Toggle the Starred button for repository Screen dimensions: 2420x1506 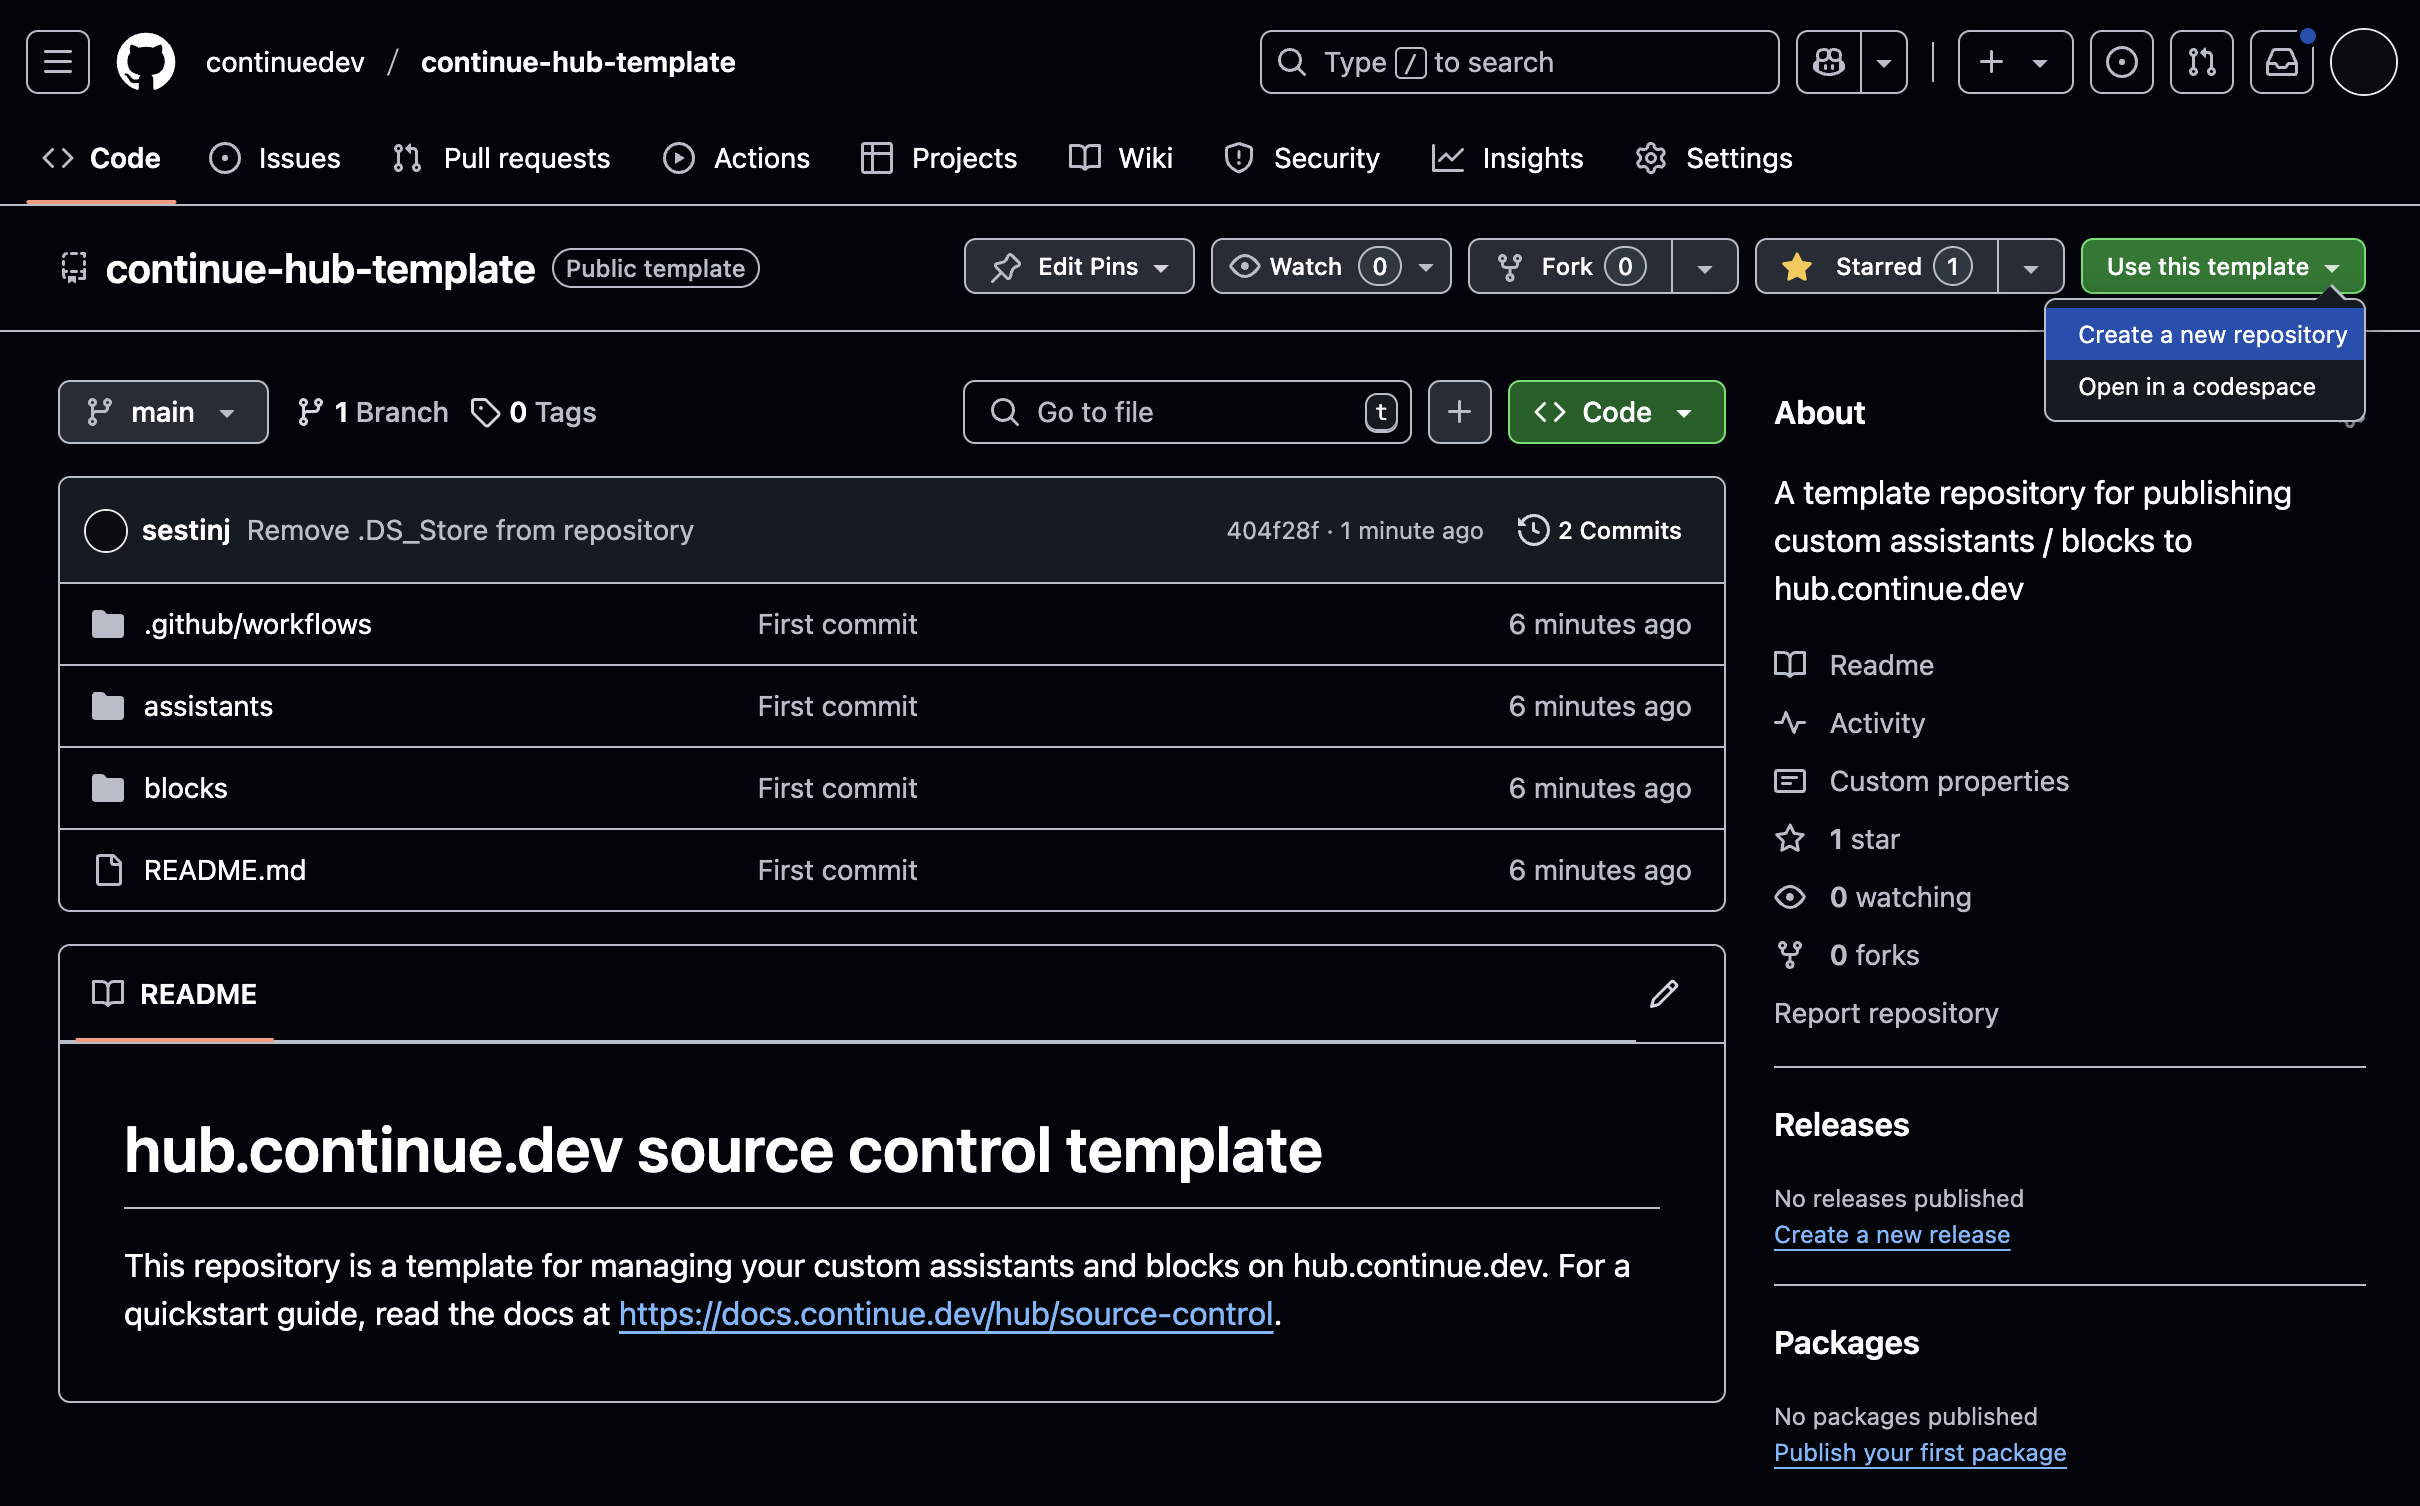1876,267
